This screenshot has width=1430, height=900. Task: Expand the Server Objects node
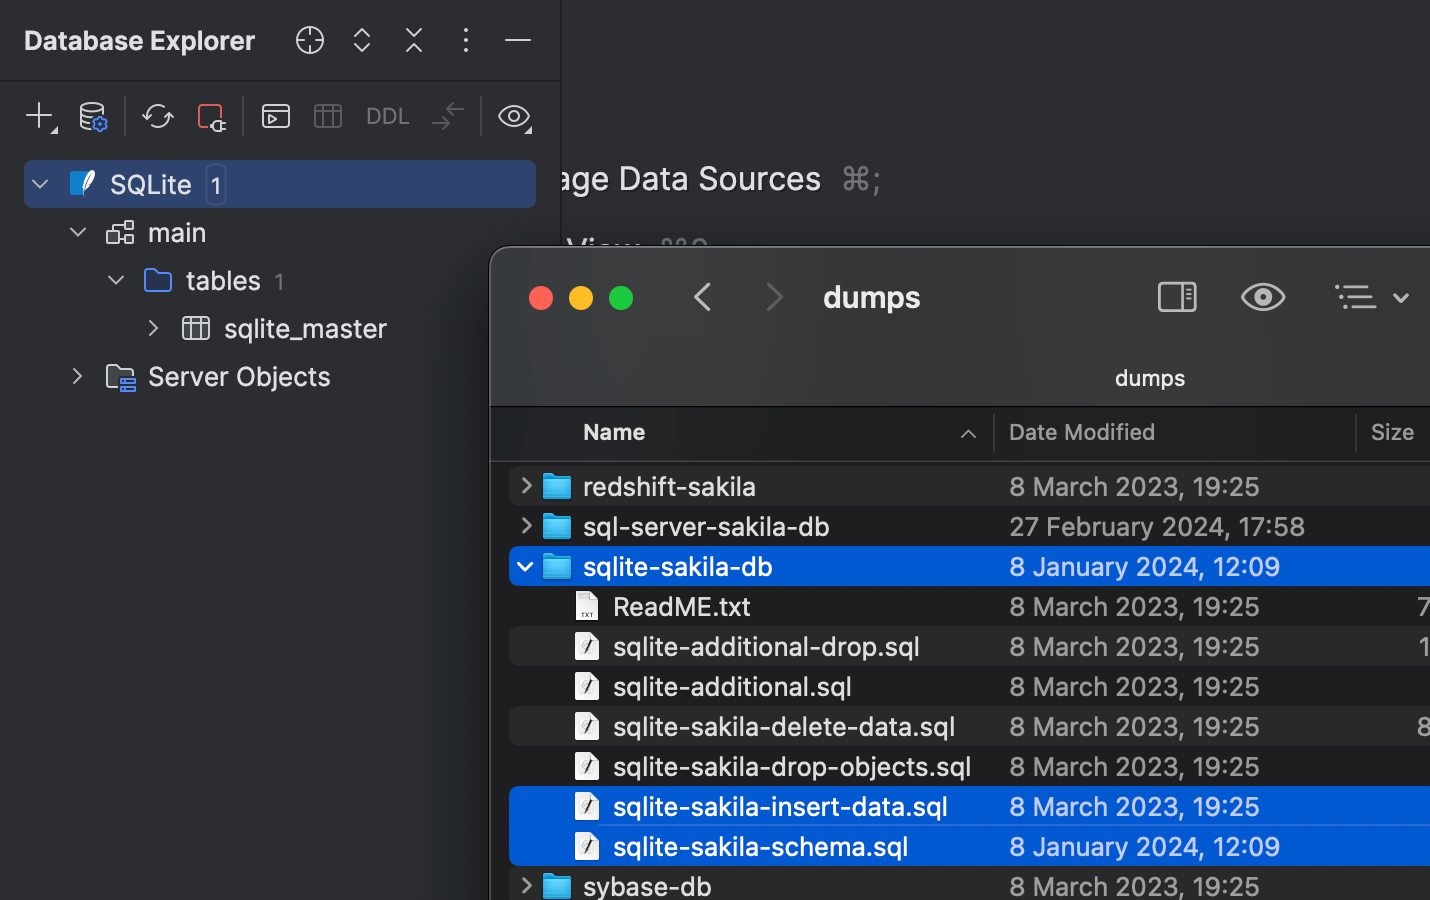[77, 377]
